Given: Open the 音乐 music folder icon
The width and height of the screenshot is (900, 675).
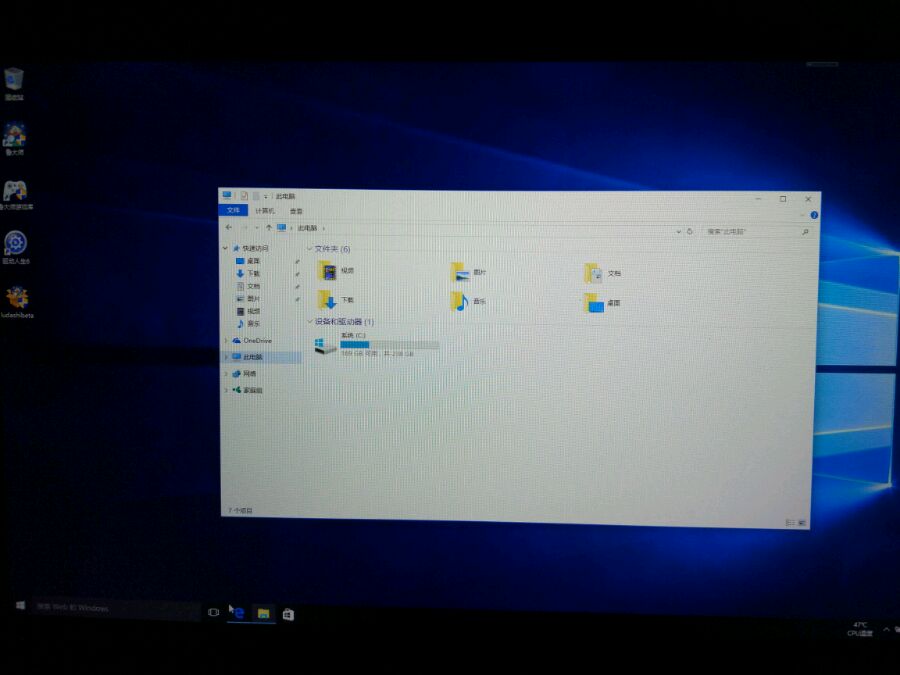Looking at the screenshot, I should click(459, 301).
